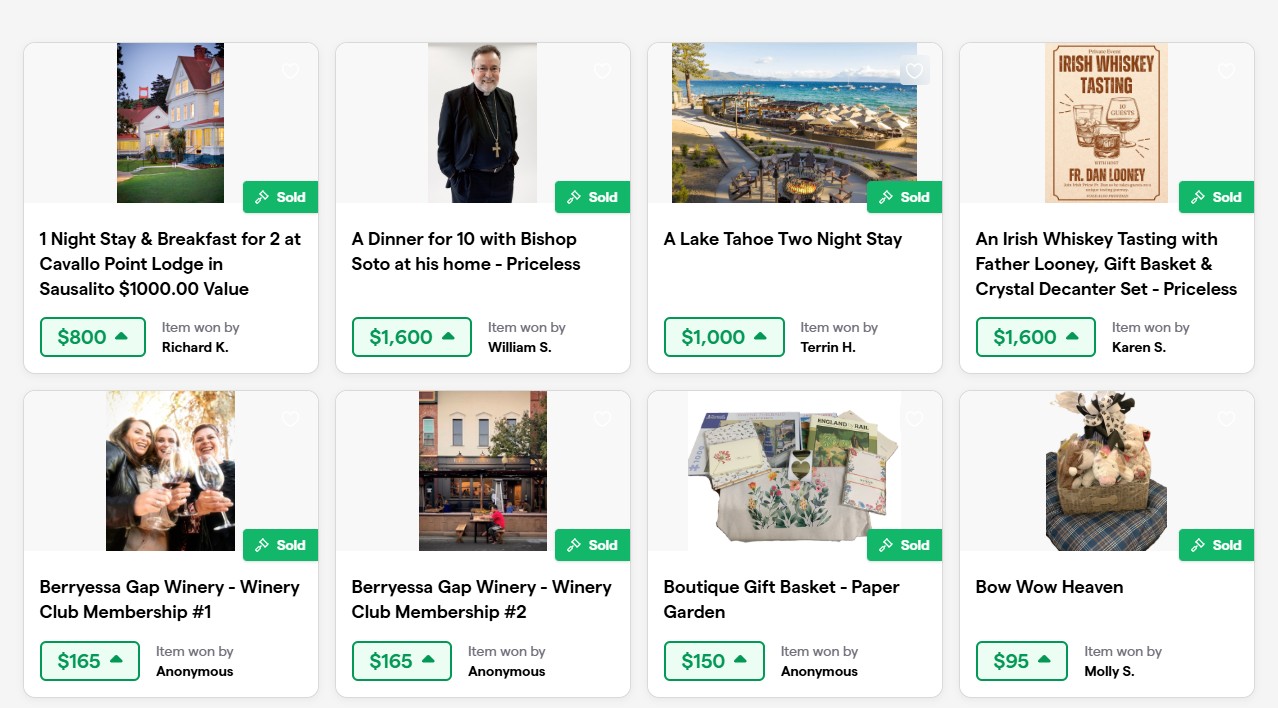Open the Berryessa Gap Winery #2 storefront photo
This screenshot has width=1278, height=708.
tap(483, 471)
